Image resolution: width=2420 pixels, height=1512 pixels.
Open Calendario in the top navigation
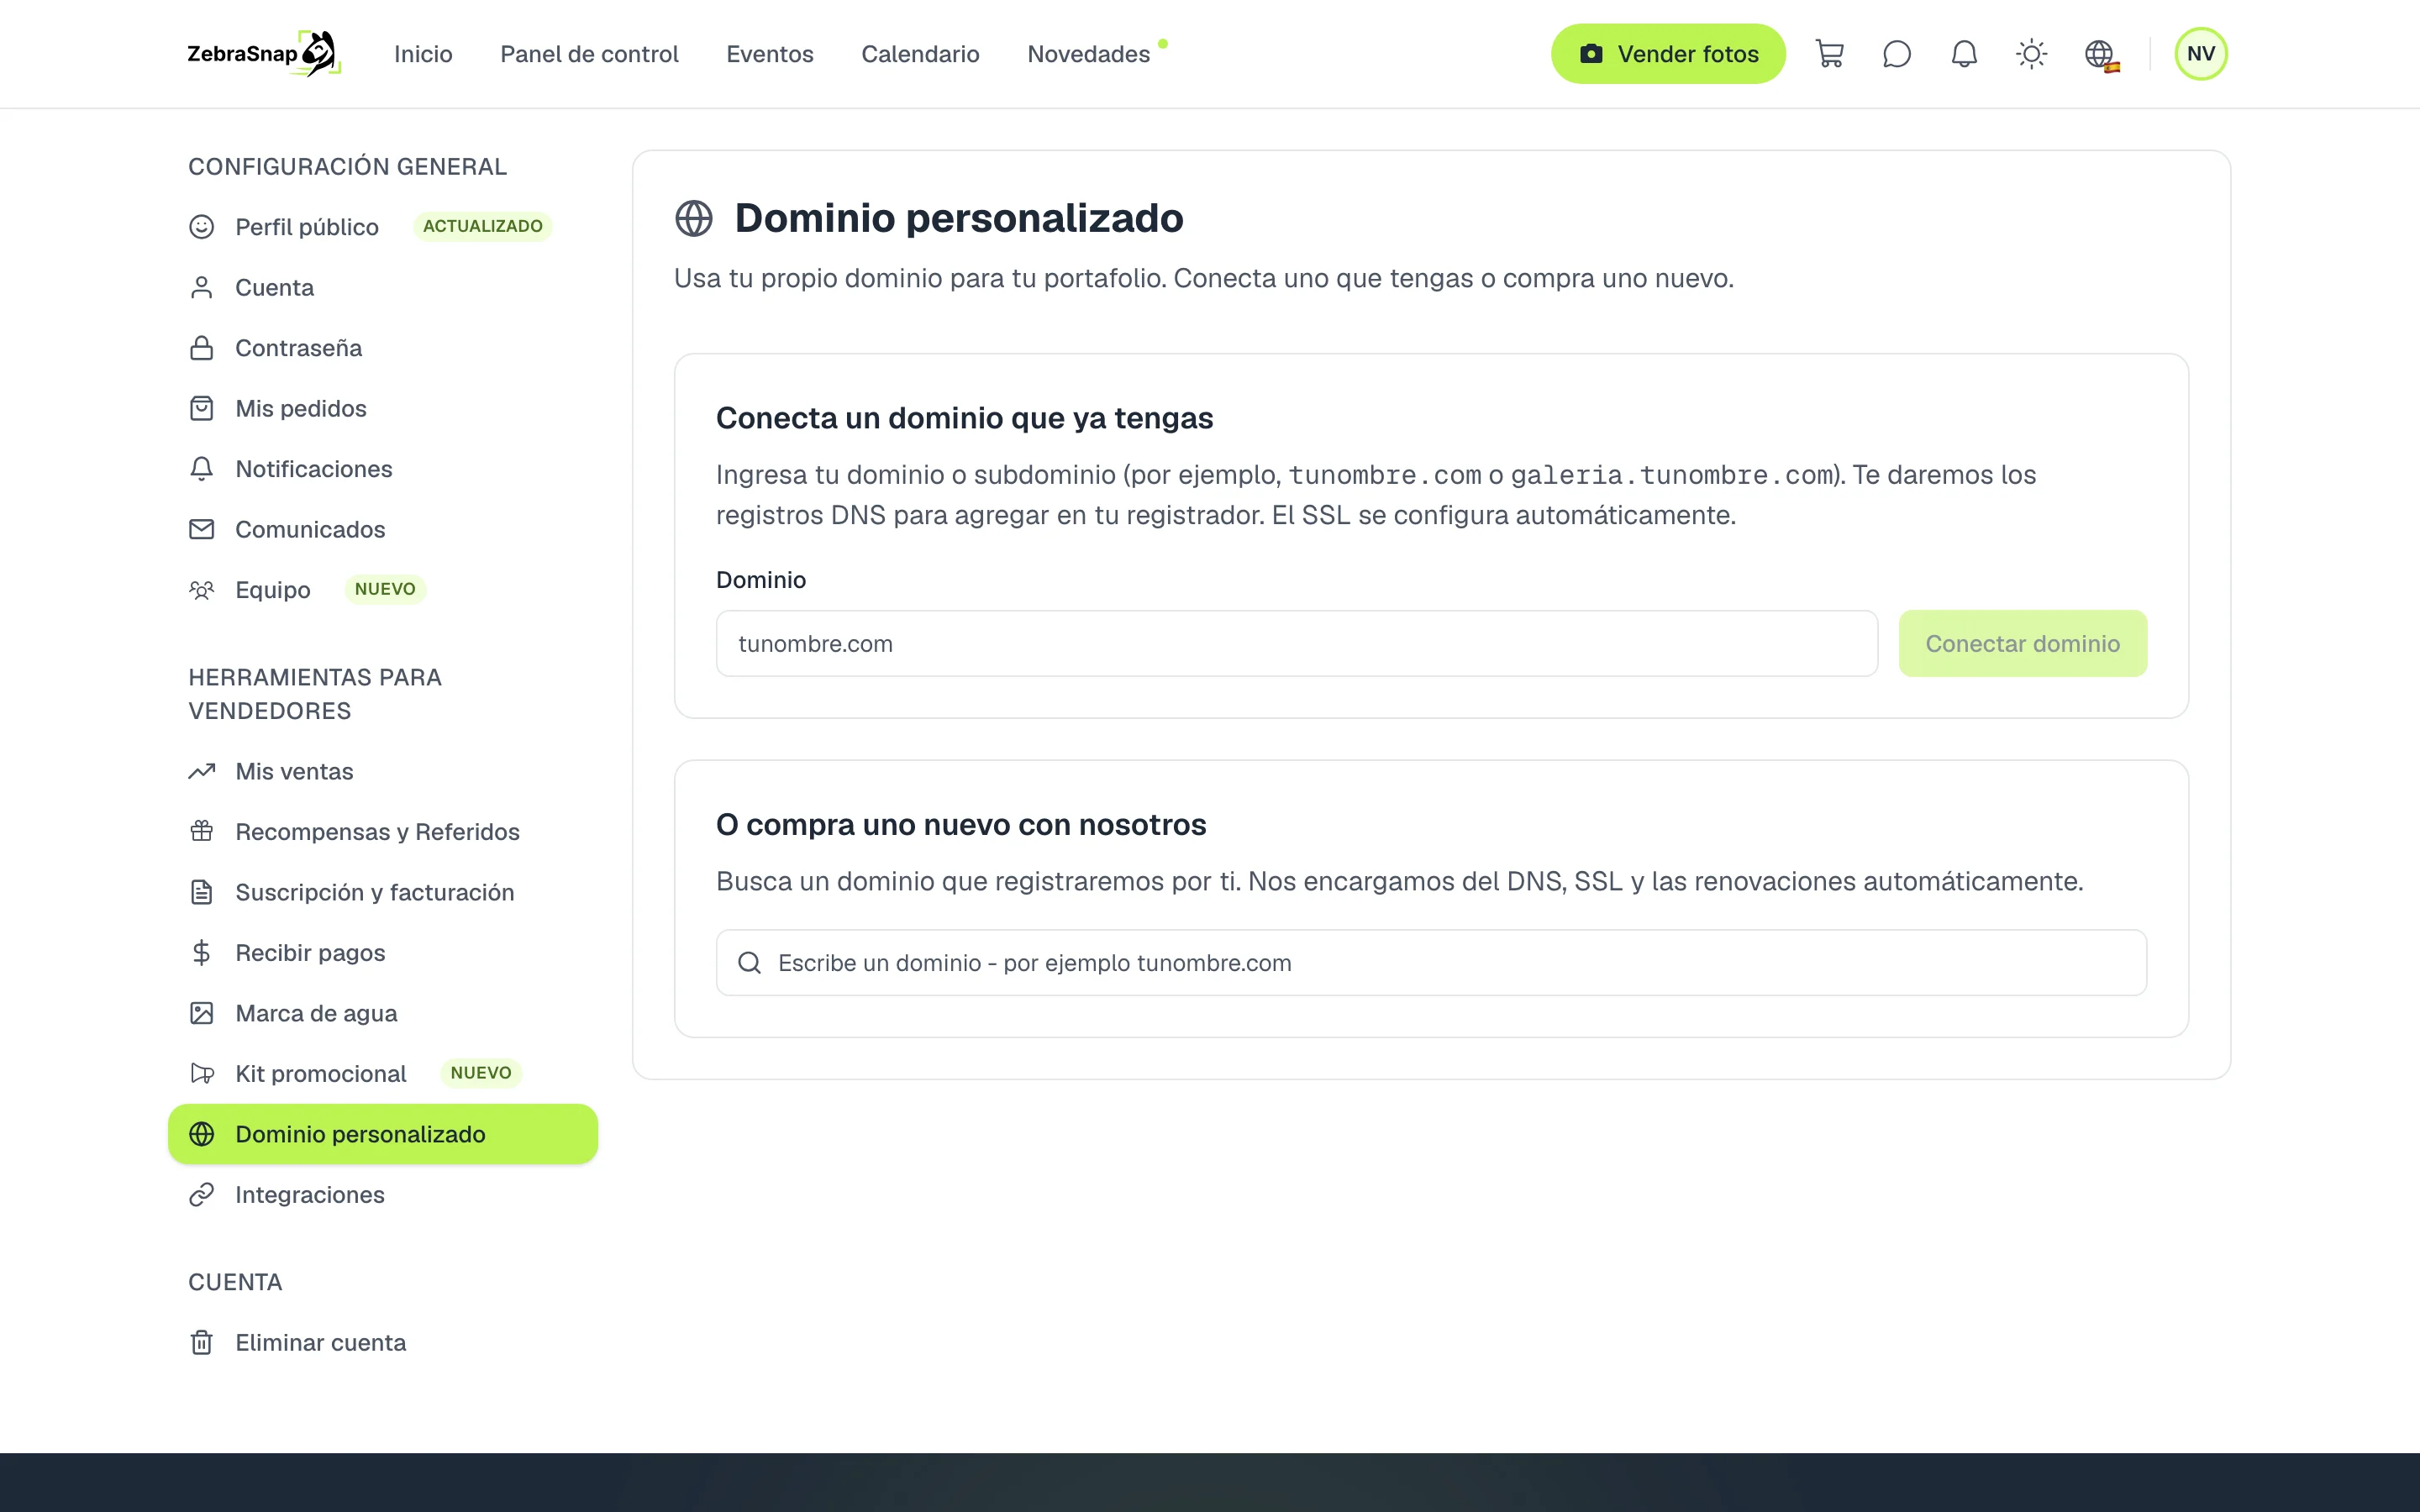click(x=920, y=54)
